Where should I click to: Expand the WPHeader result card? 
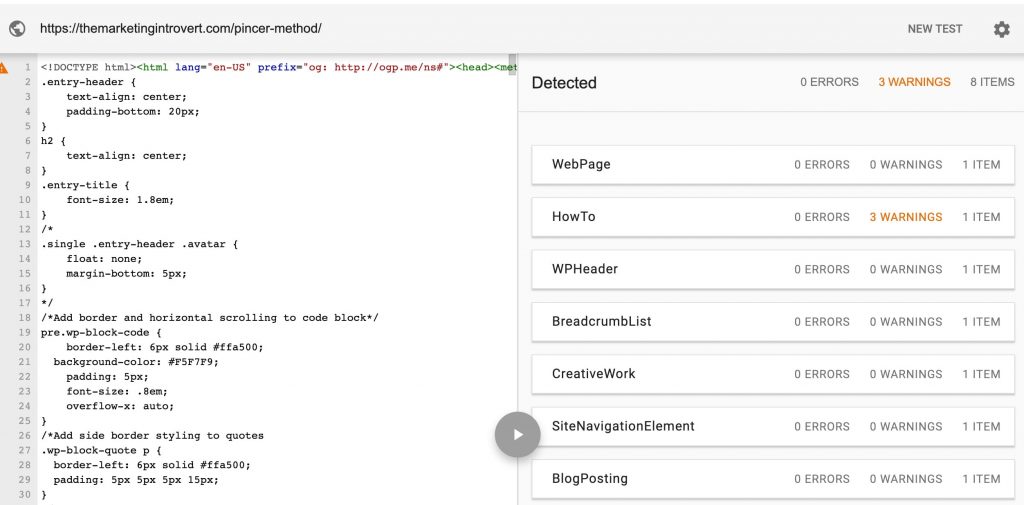point(773,269)
